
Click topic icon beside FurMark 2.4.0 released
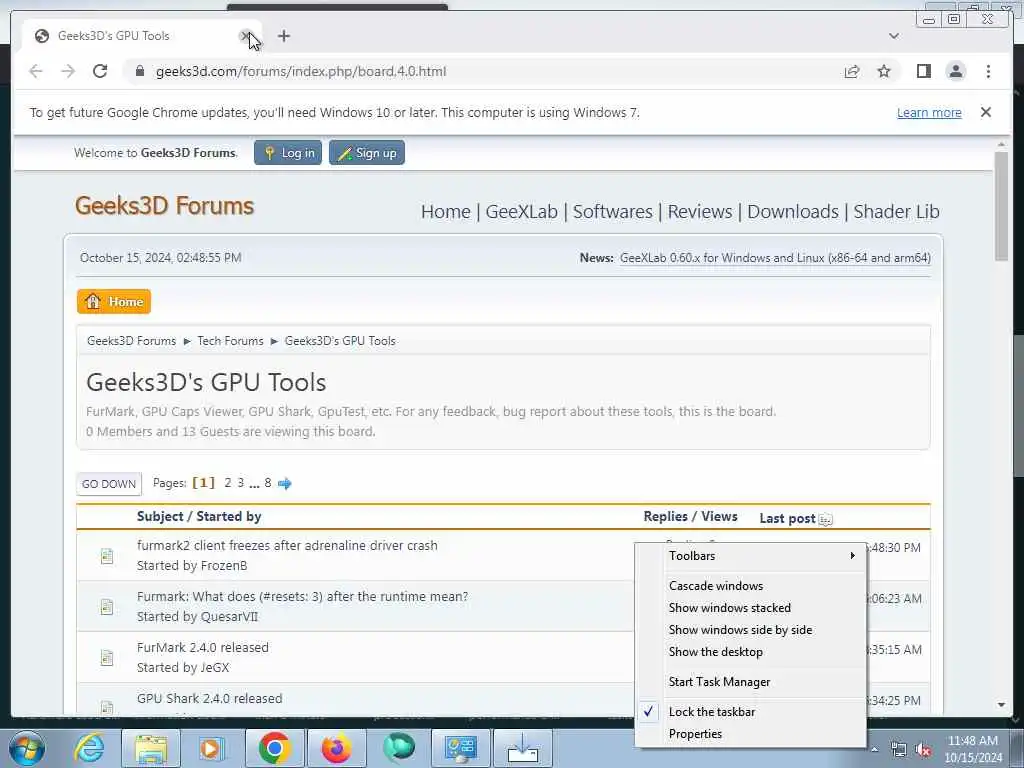point(107,658)
